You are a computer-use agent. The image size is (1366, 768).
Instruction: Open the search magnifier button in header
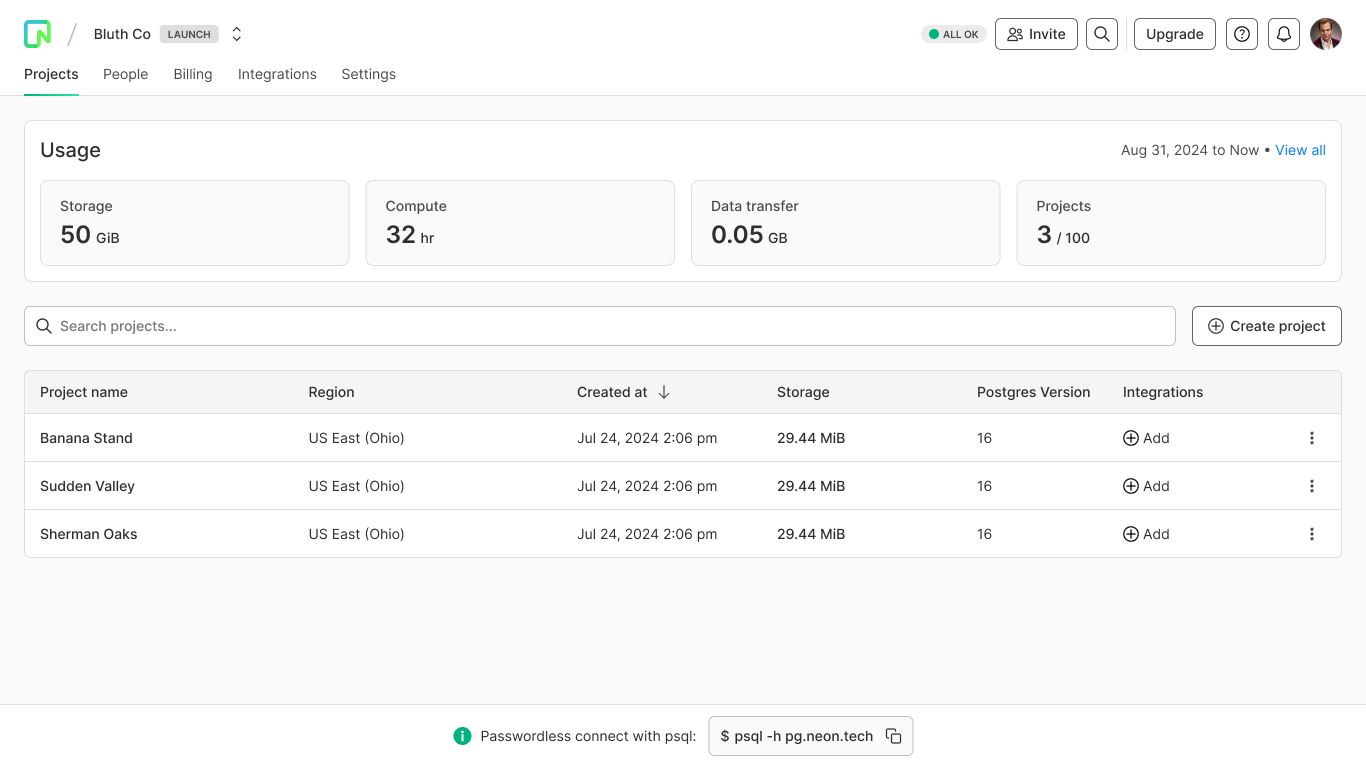[x=1102, y=34]
